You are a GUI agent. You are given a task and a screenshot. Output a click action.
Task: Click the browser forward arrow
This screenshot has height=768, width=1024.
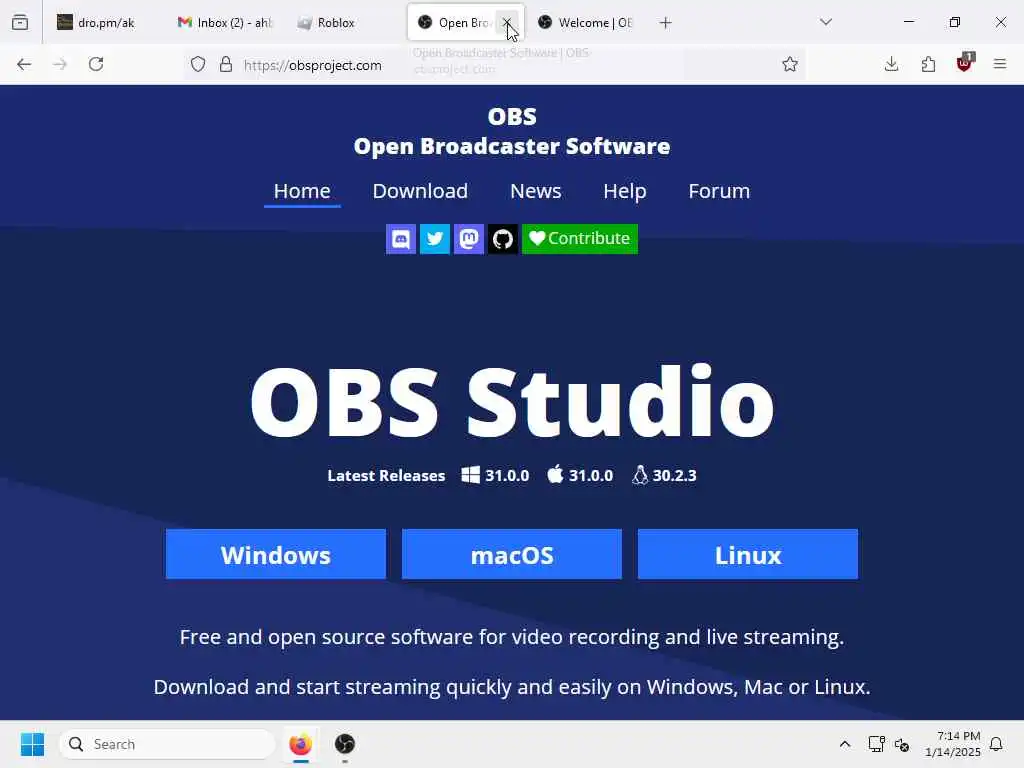(60, 64)
